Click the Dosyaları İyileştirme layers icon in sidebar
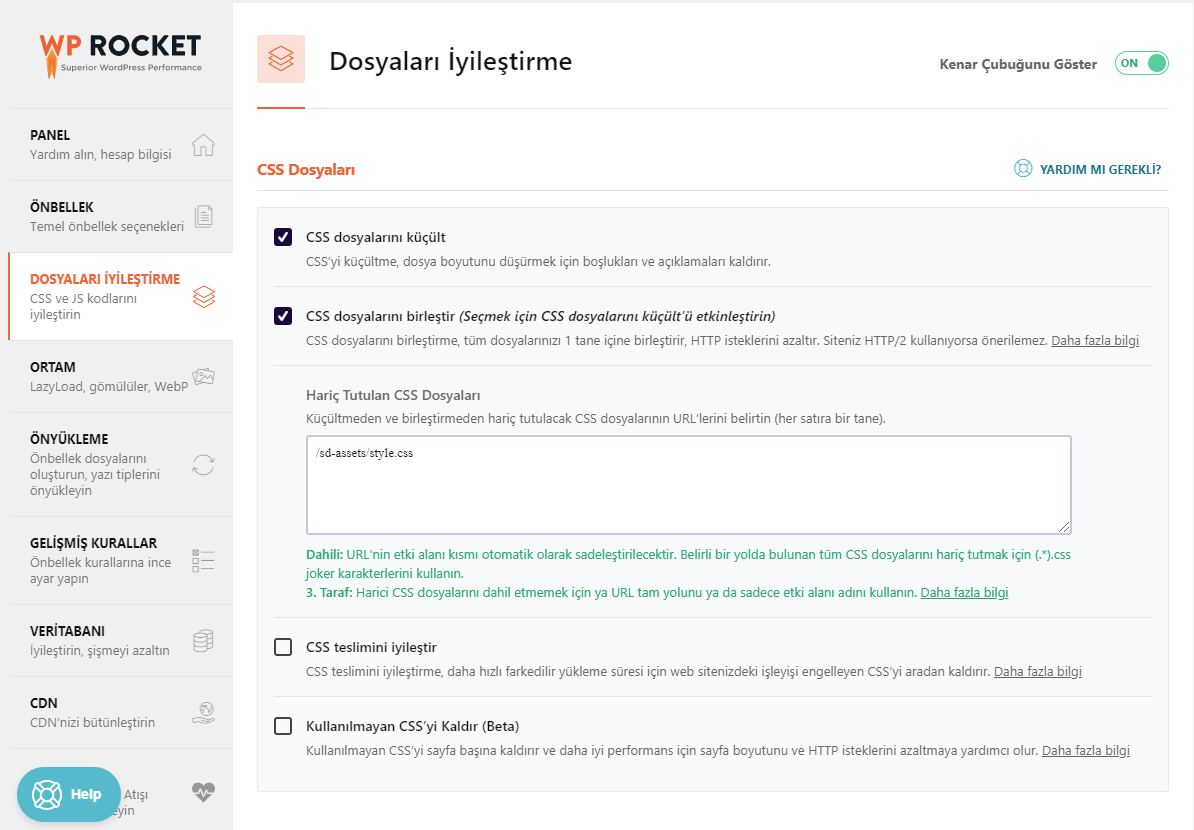Image resolution: width=1194 pixels, height=830 pixels. click(204, 297)
